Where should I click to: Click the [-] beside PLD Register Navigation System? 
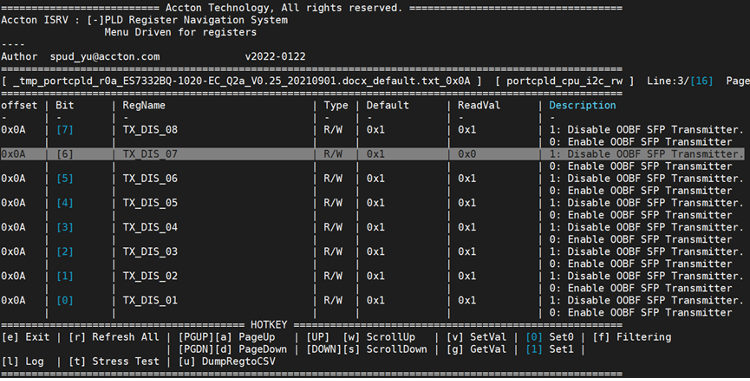(x=96, y=20)
